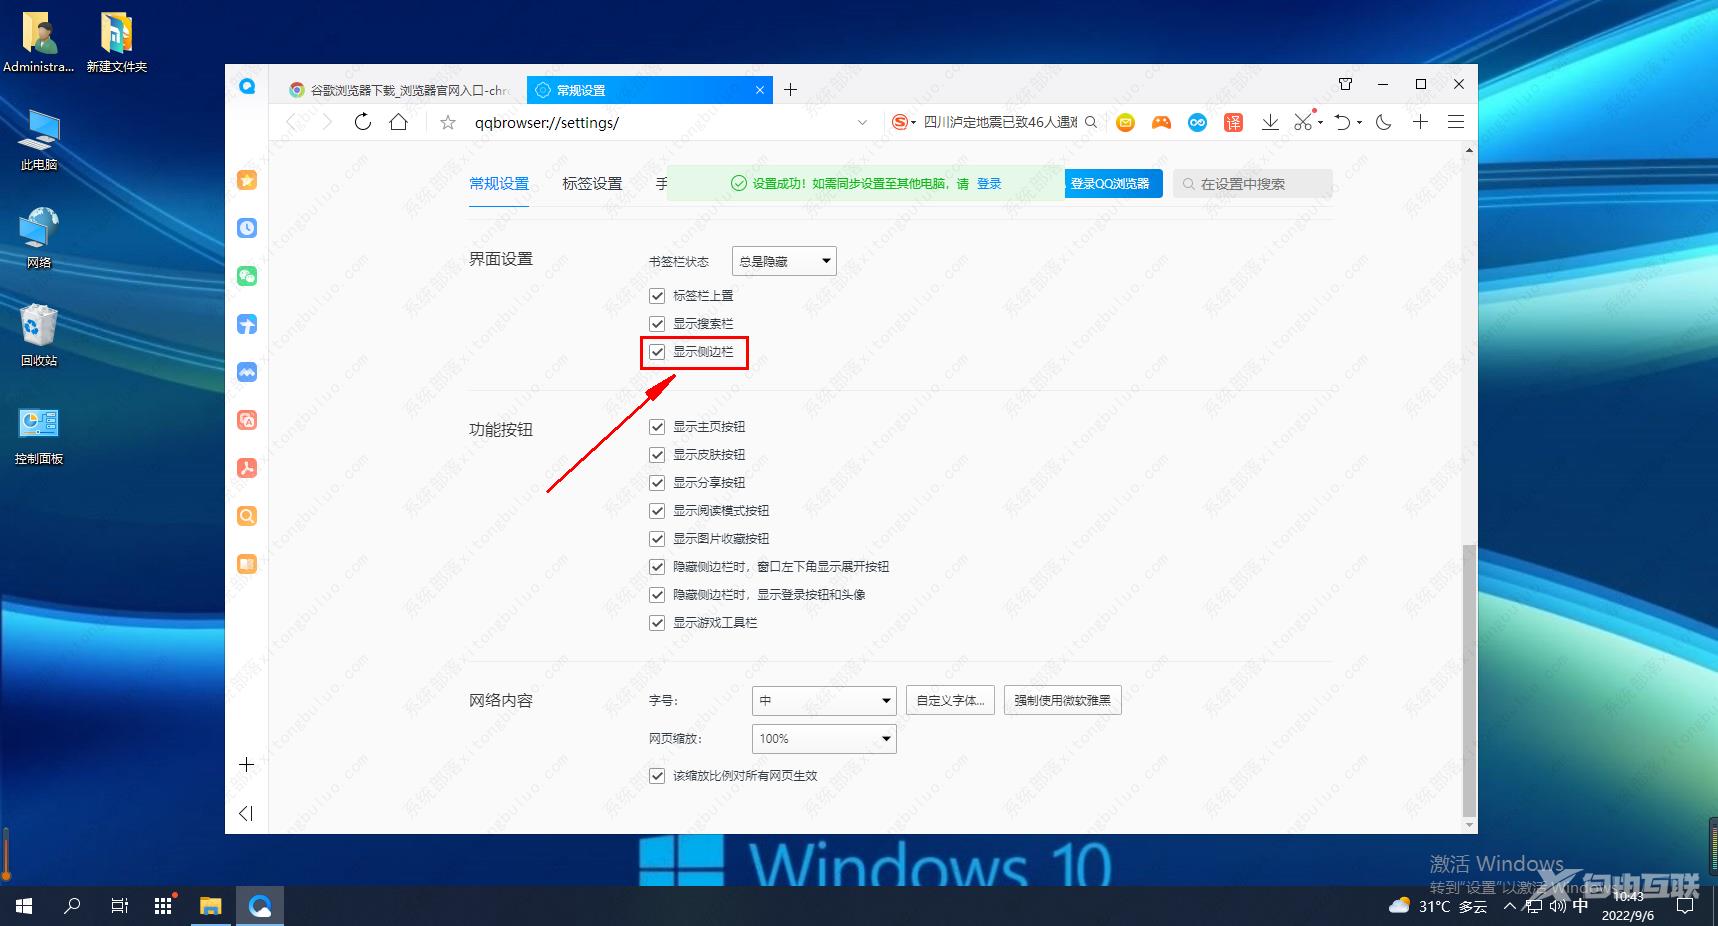Viewport: 1718px width, 926px height.
Task: Open the 字号 font size dropdown
Action: (824, 701)
